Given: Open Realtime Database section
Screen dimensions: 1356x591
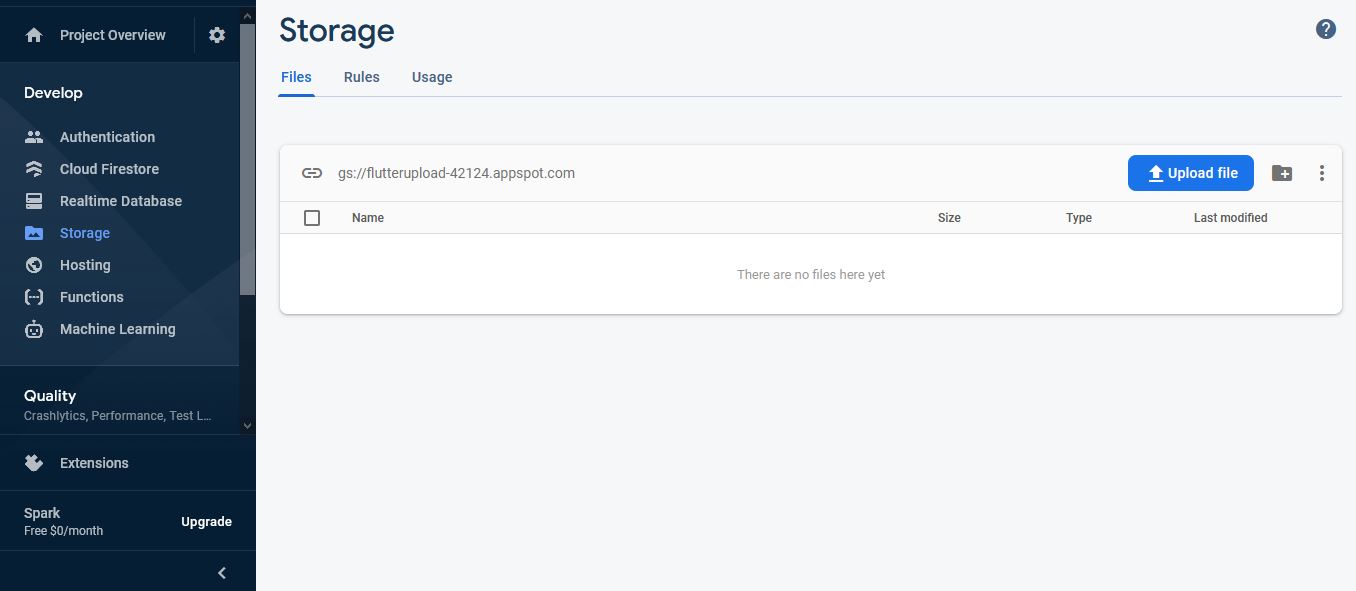Looking at the screenshot, I should pos(121,201).
